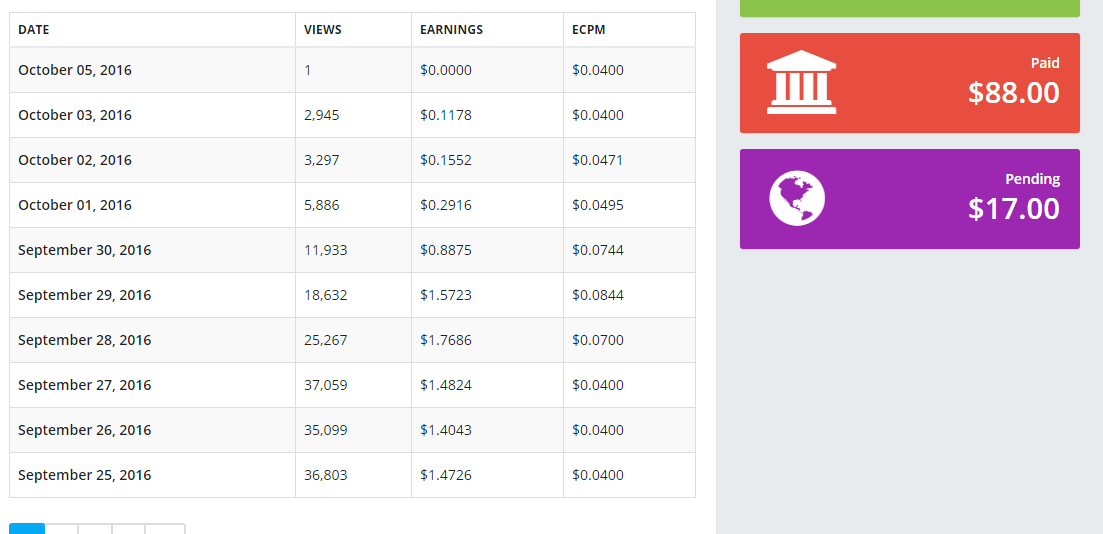The image size is (1103, 534).
Task: Click the 37,059 views cell
Action: click(x=326, y=385)
